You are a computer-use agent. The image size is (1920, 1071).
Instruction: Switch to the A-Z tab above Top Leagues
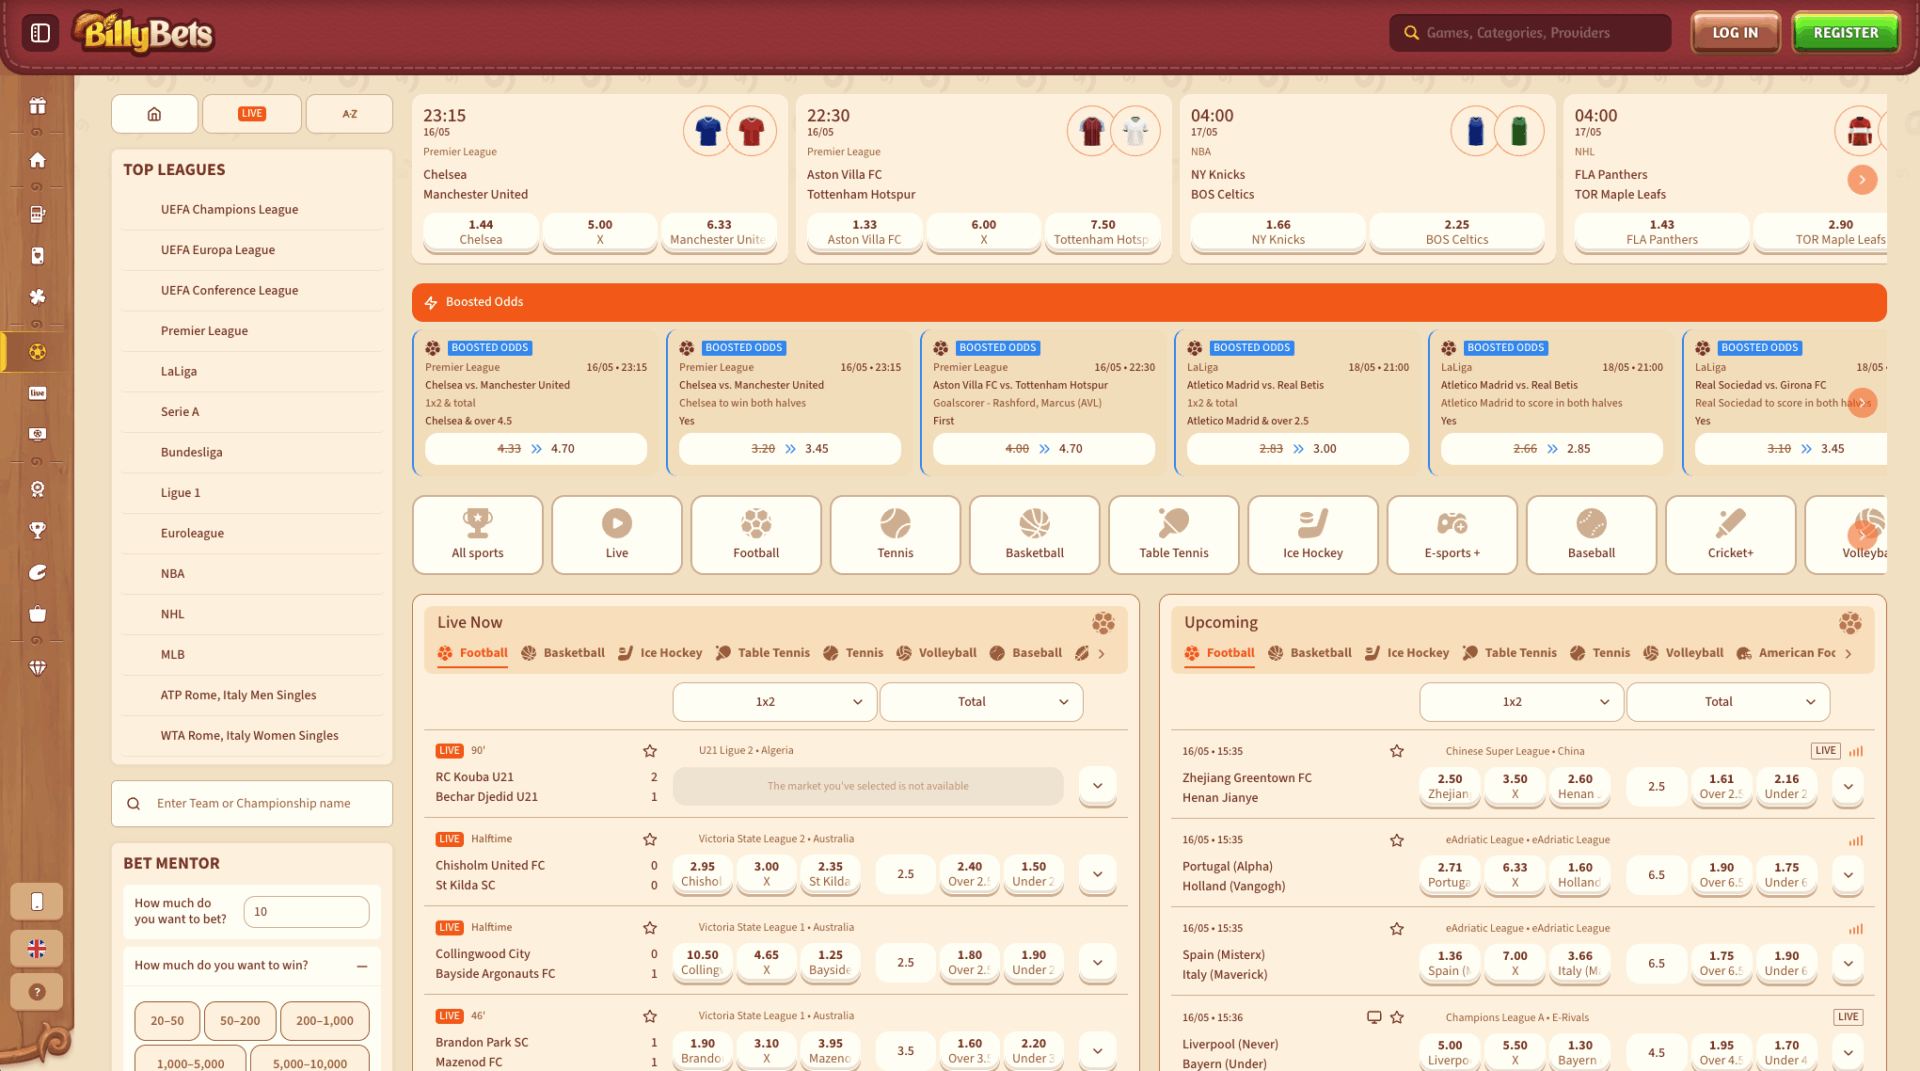(x=349, y=114)
